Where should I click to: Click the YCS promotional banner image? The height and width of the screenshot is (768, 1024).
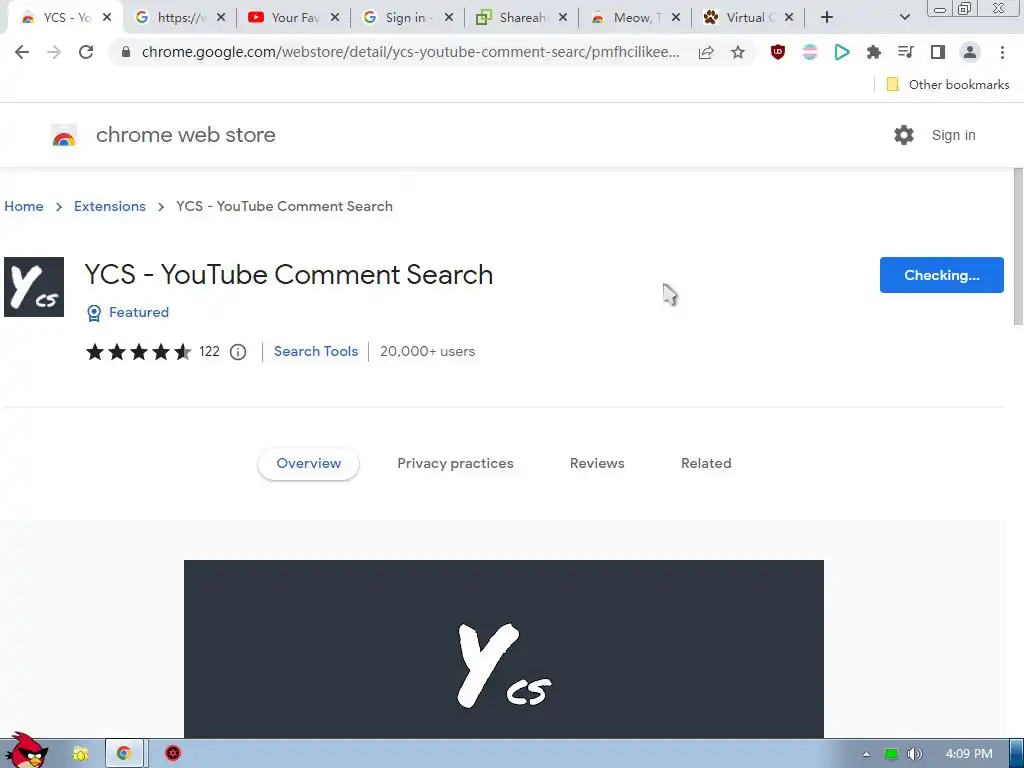(504, 649)
